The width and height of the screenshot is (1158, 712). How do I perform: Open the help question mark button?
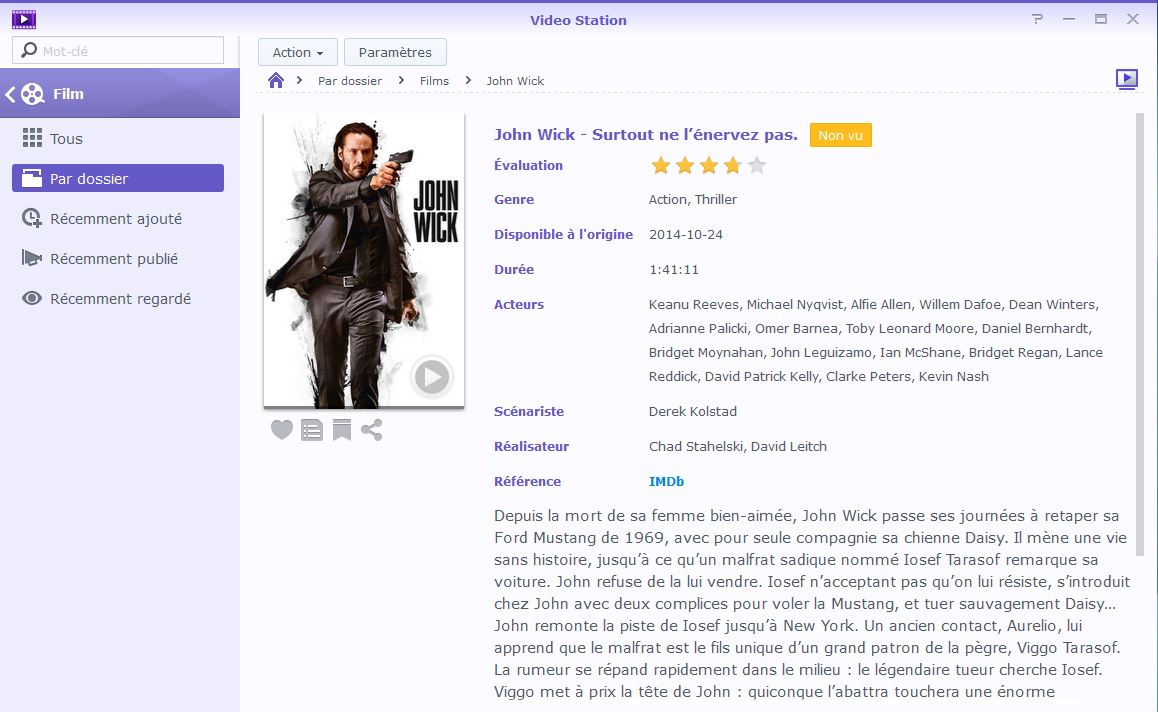[x=1038, y=19]
